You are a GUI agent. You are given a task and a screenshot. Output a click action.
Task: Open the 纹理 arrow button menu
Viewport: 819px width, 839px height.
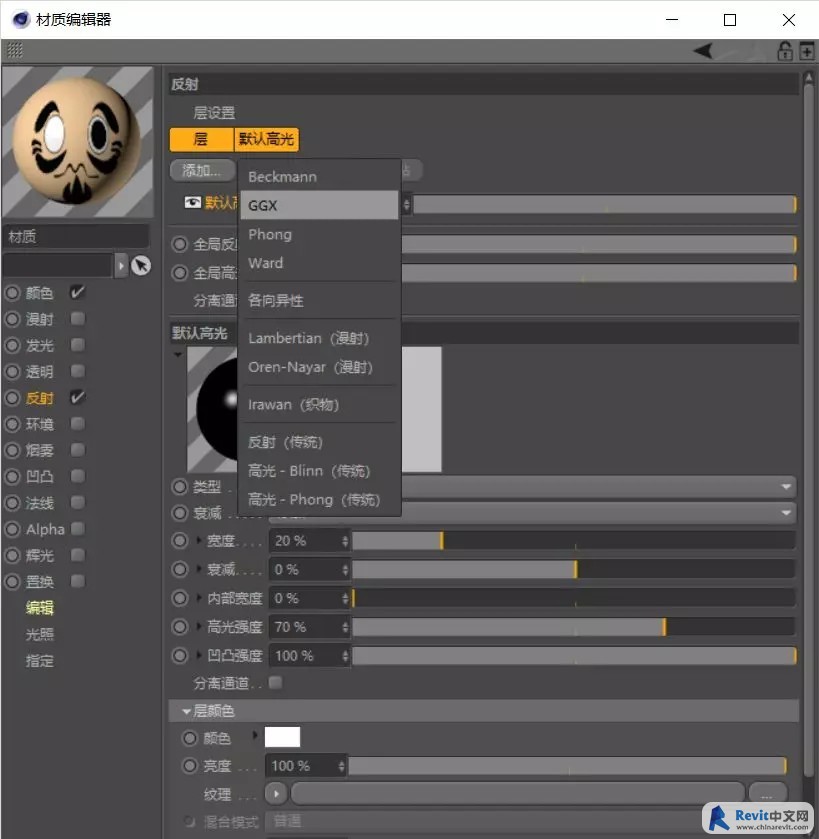point(276,794)
